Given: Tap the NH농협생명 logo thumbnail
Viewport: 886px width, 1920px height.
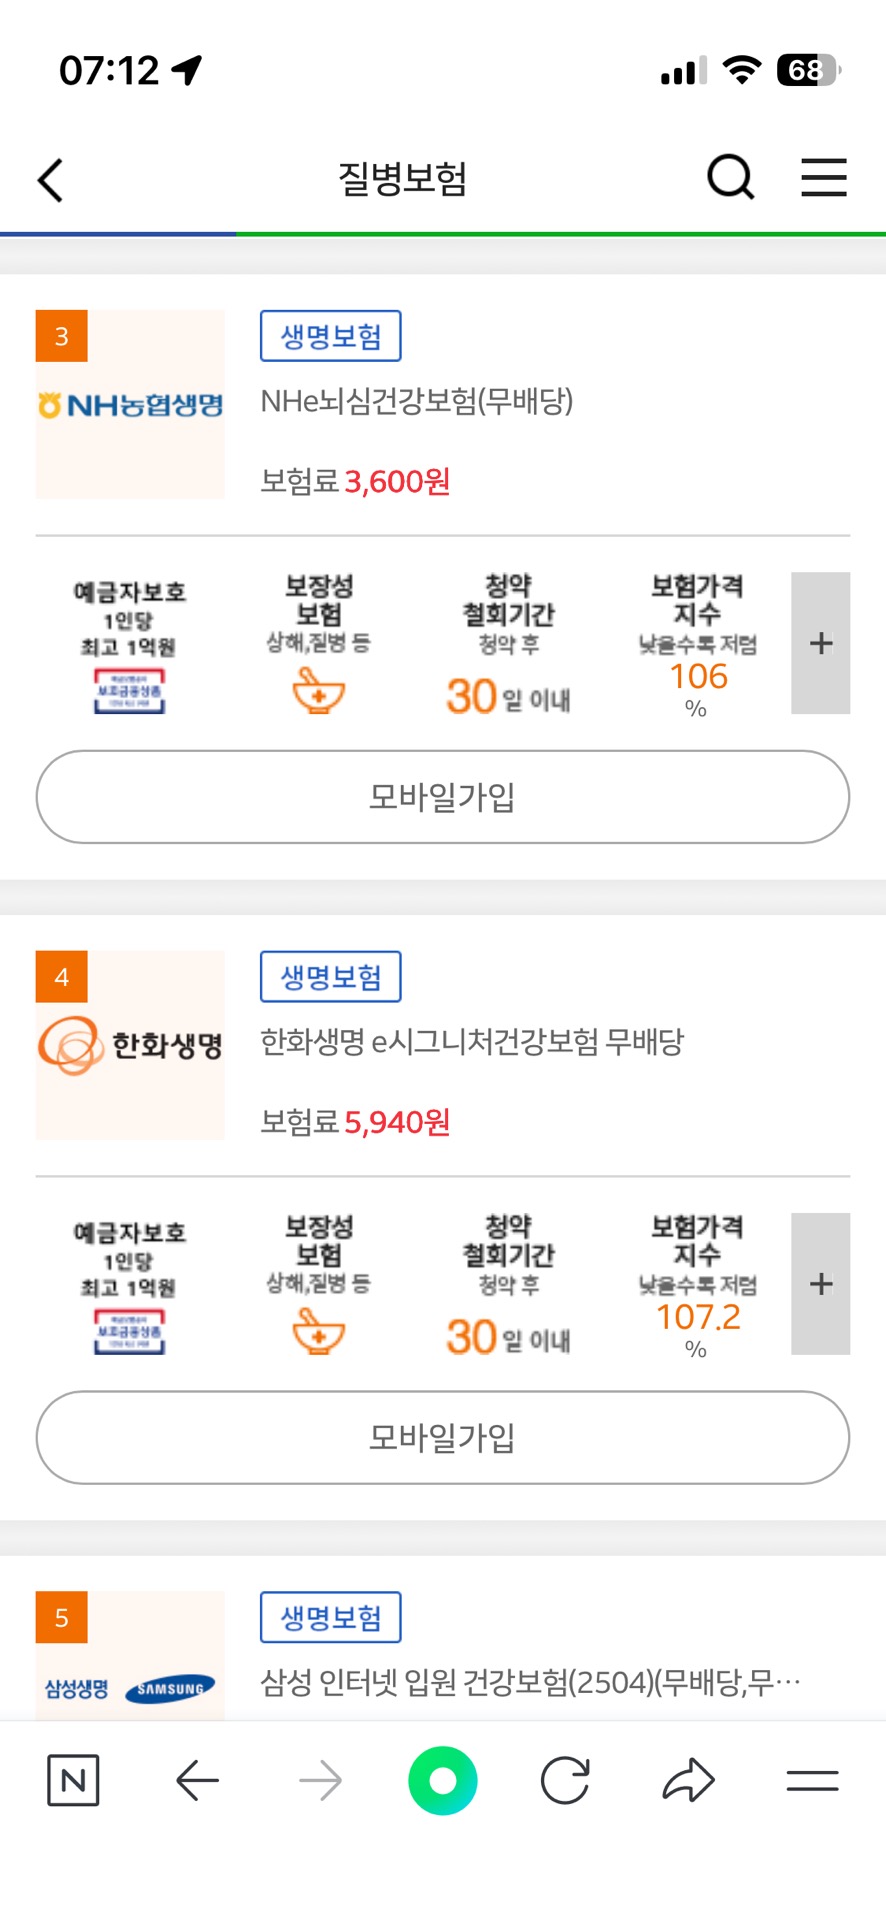Looking at the screenshot, I should coord(130,404).
